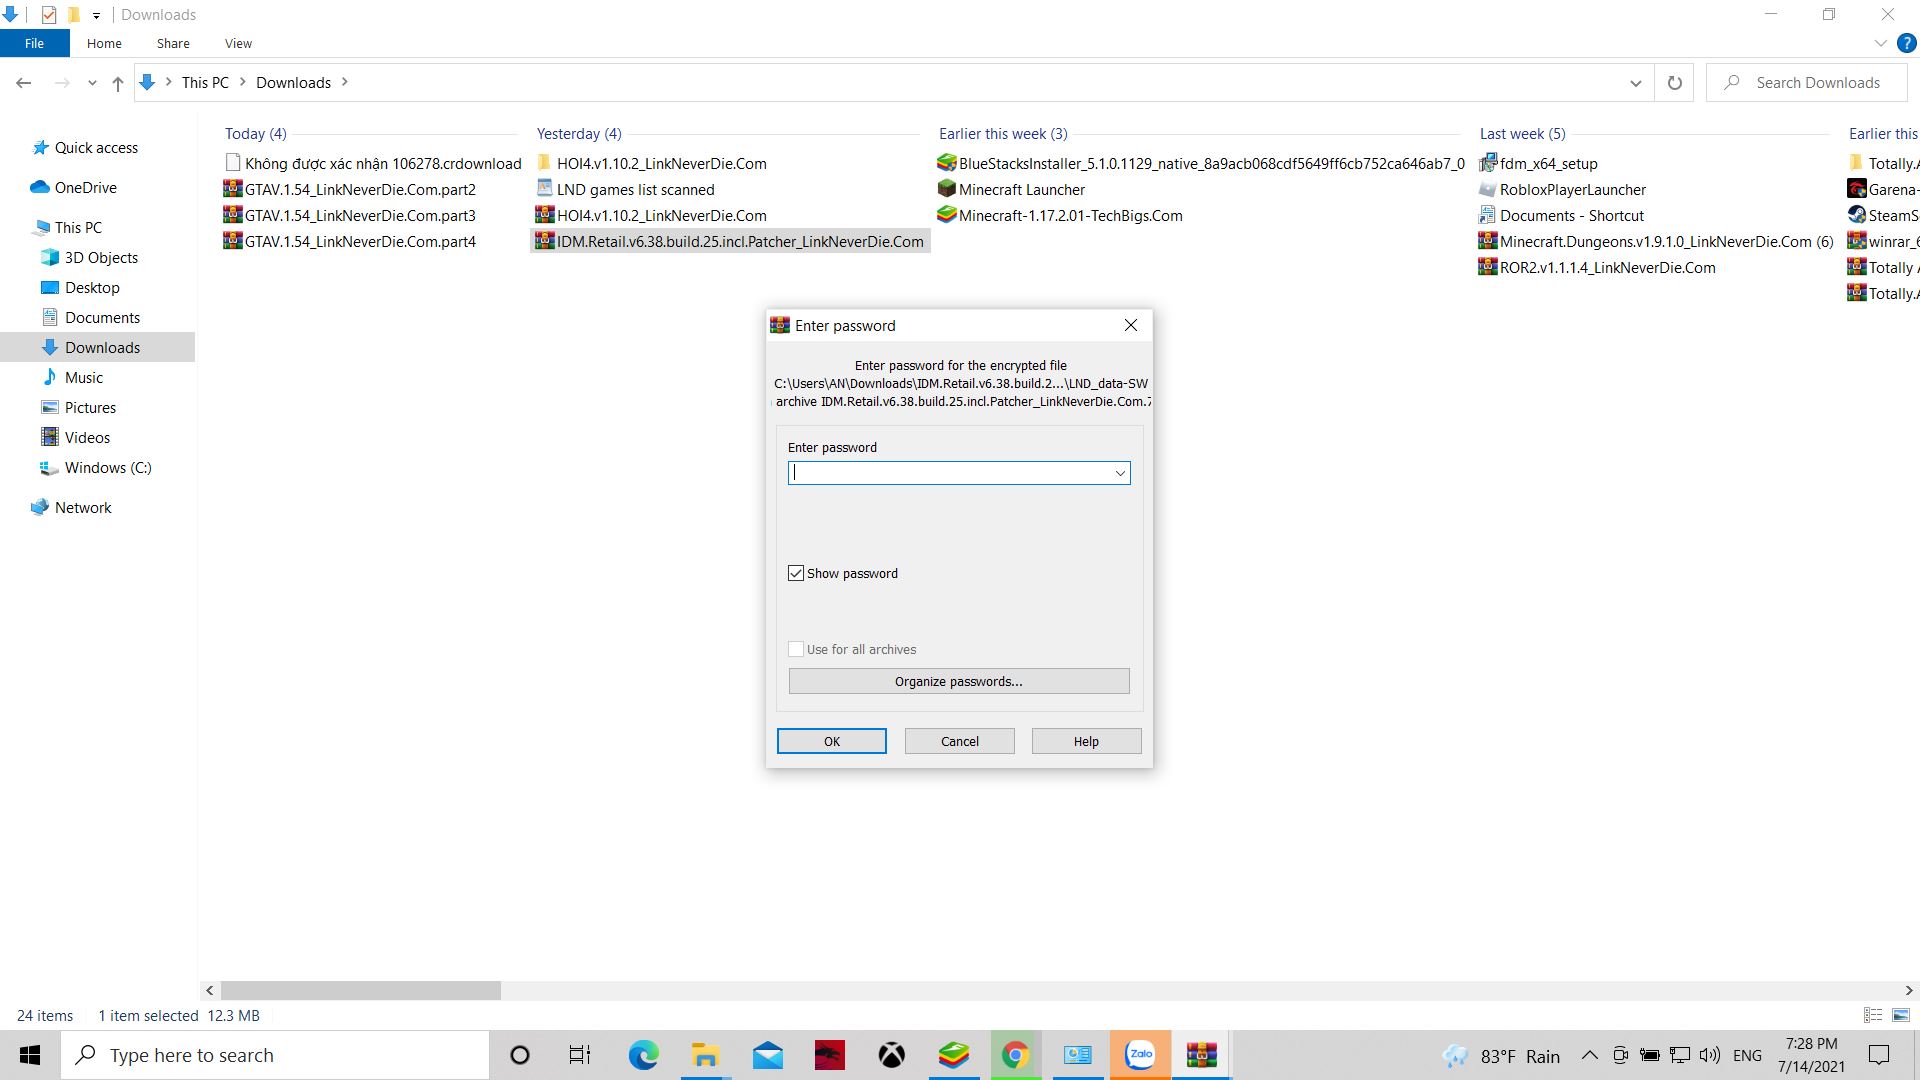This screenshot has height=1080, width=1920.
Task: Click the Organize passwords button
Action: pyautogui.click(x=959, y=680)
